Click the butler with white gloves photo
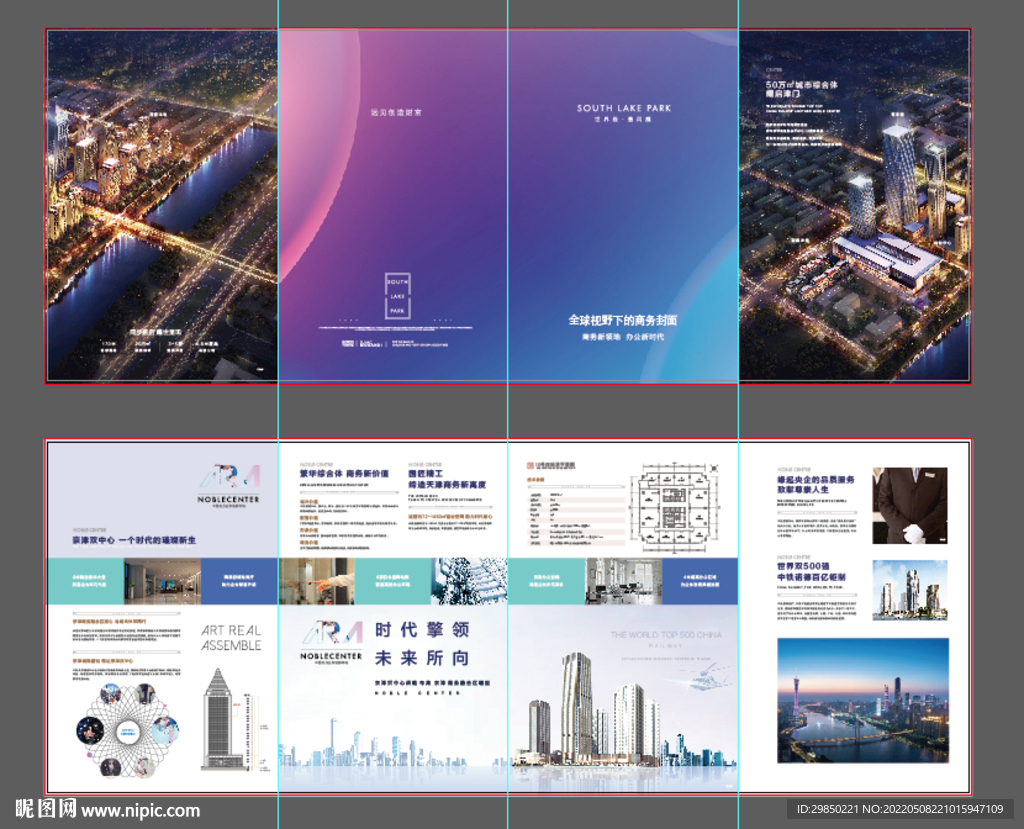 (x=910, y=506)
